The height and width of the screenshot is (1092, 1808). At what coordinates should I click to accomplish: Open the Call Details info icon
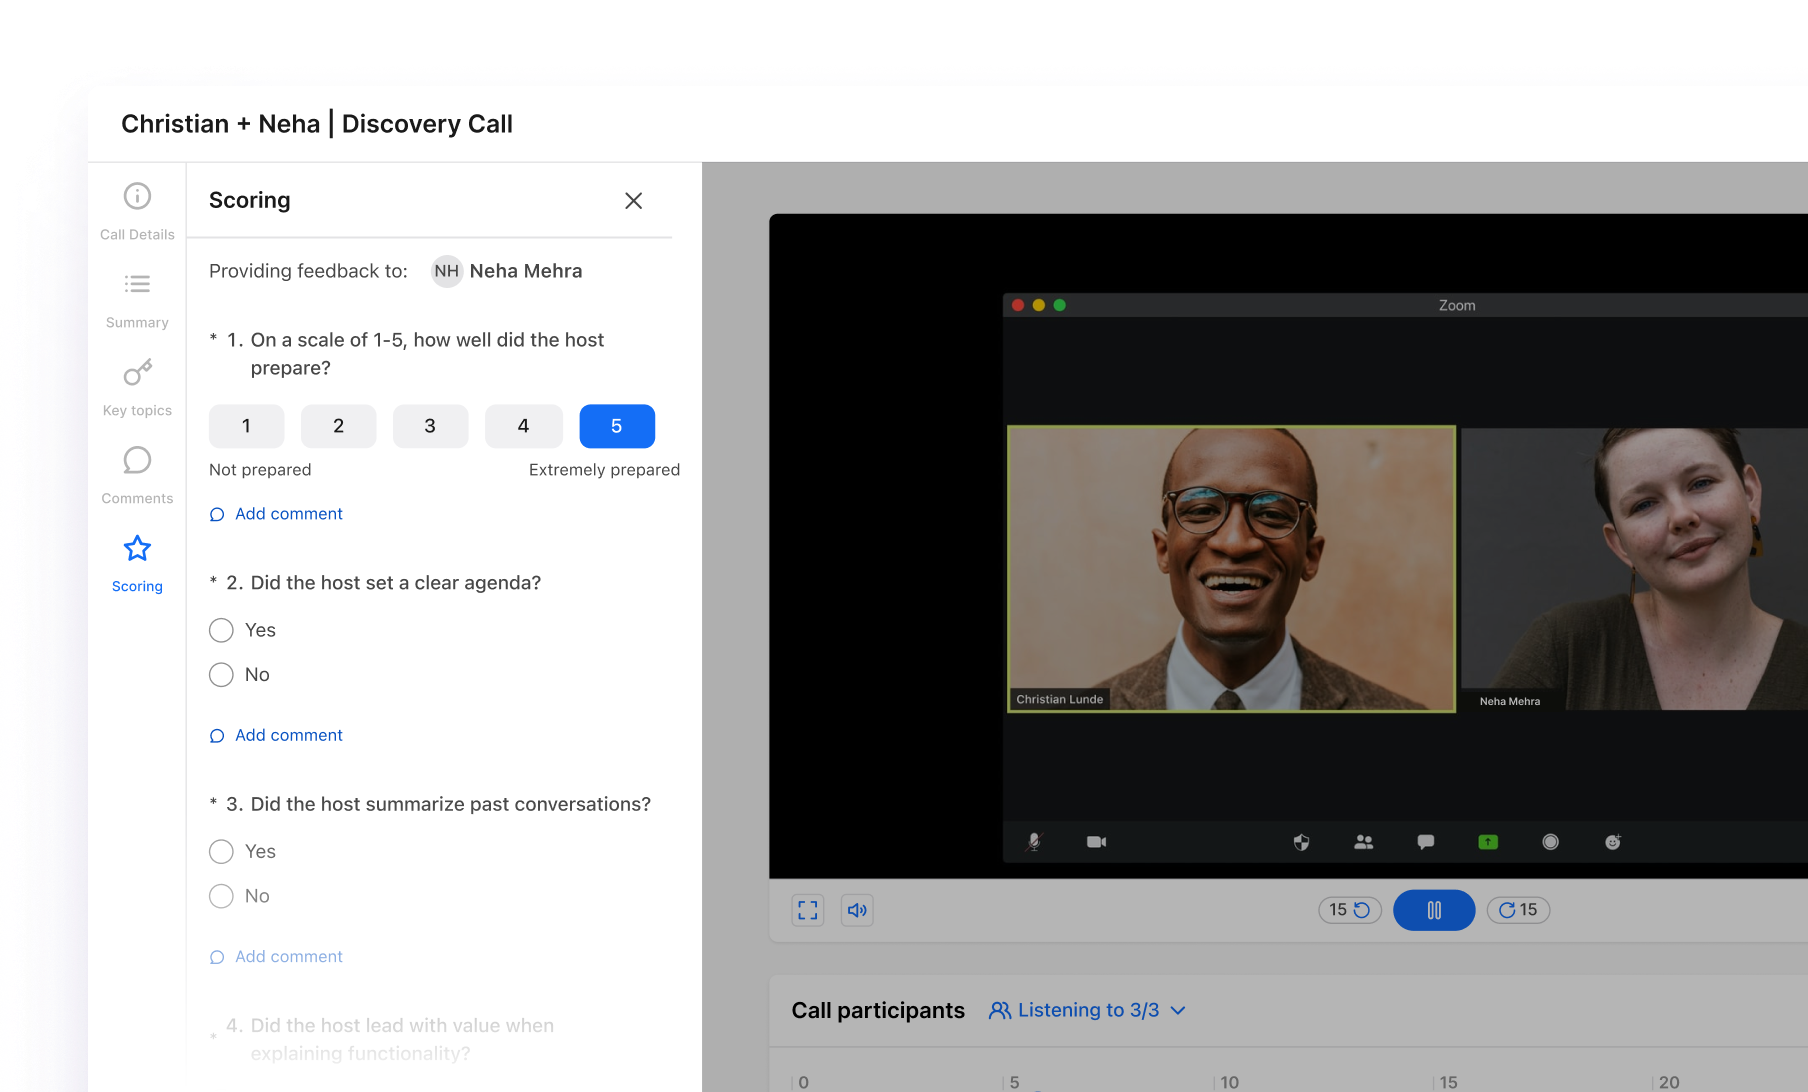[137, 196]
